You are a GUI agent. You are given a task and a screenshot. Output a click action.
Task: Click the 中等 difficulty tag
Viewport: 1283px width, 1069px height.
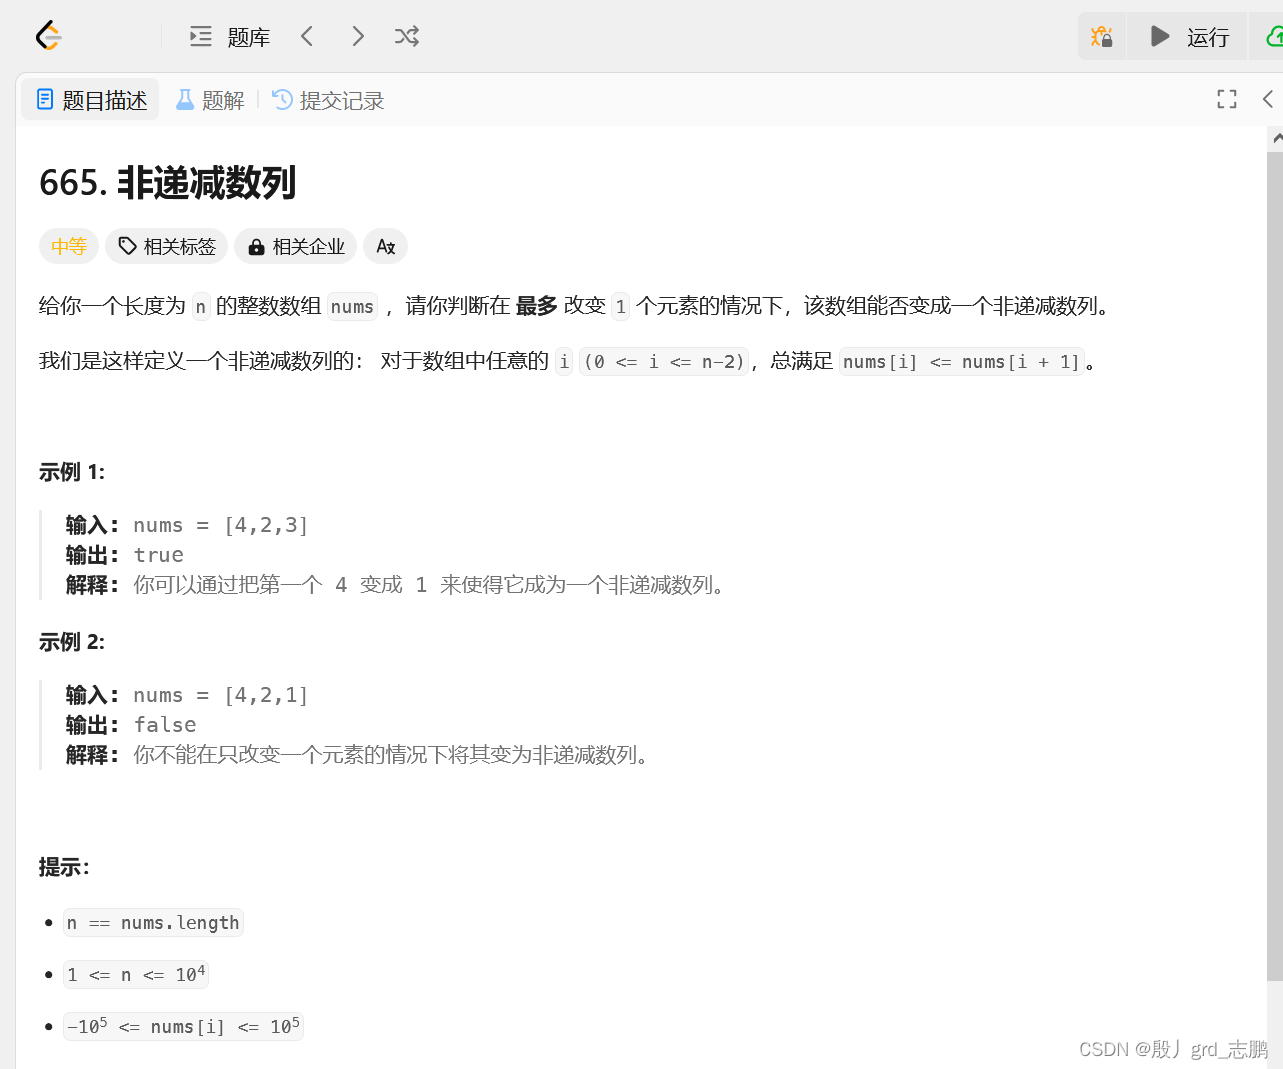pos(69,246)
